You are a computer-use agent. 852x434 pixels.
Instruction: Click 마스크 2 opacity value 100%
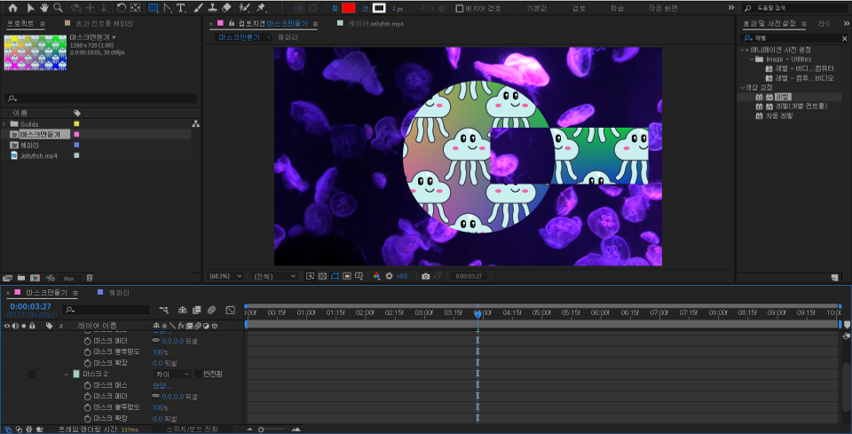(160, 408)
